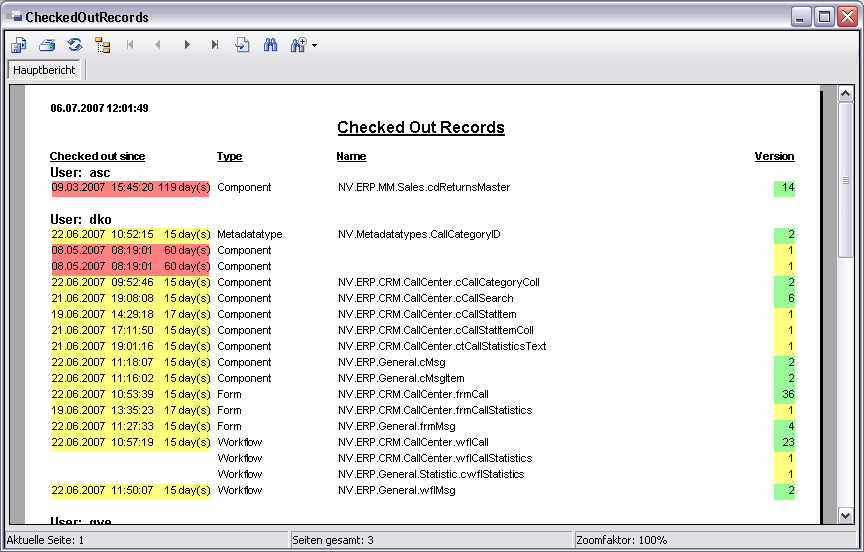Click the report timestamp 06.07.2007 12:01:49
864x552 pixels.
(99, 108)
